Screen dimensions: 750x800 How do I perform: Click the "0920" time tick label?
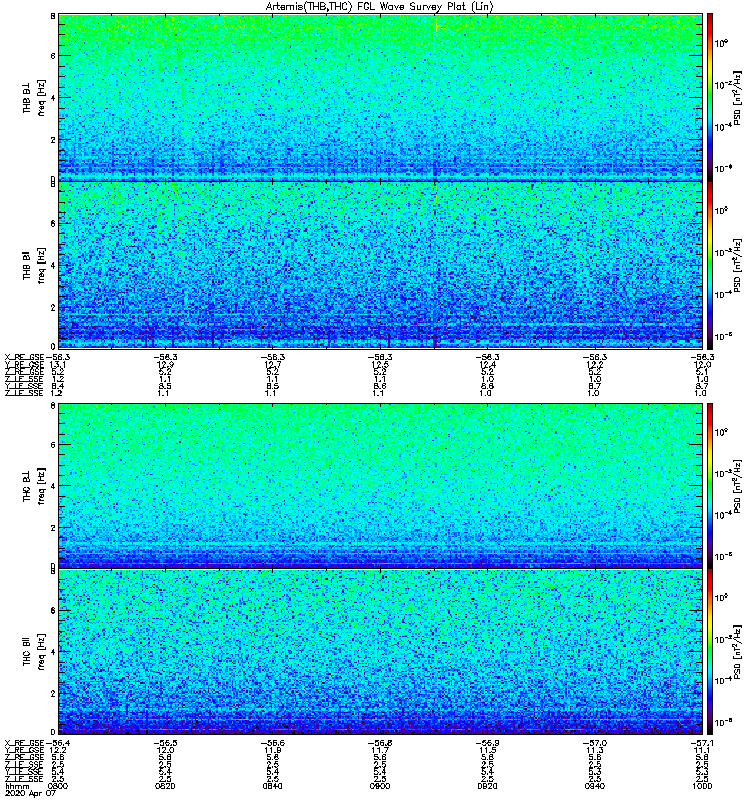(487, 786)
